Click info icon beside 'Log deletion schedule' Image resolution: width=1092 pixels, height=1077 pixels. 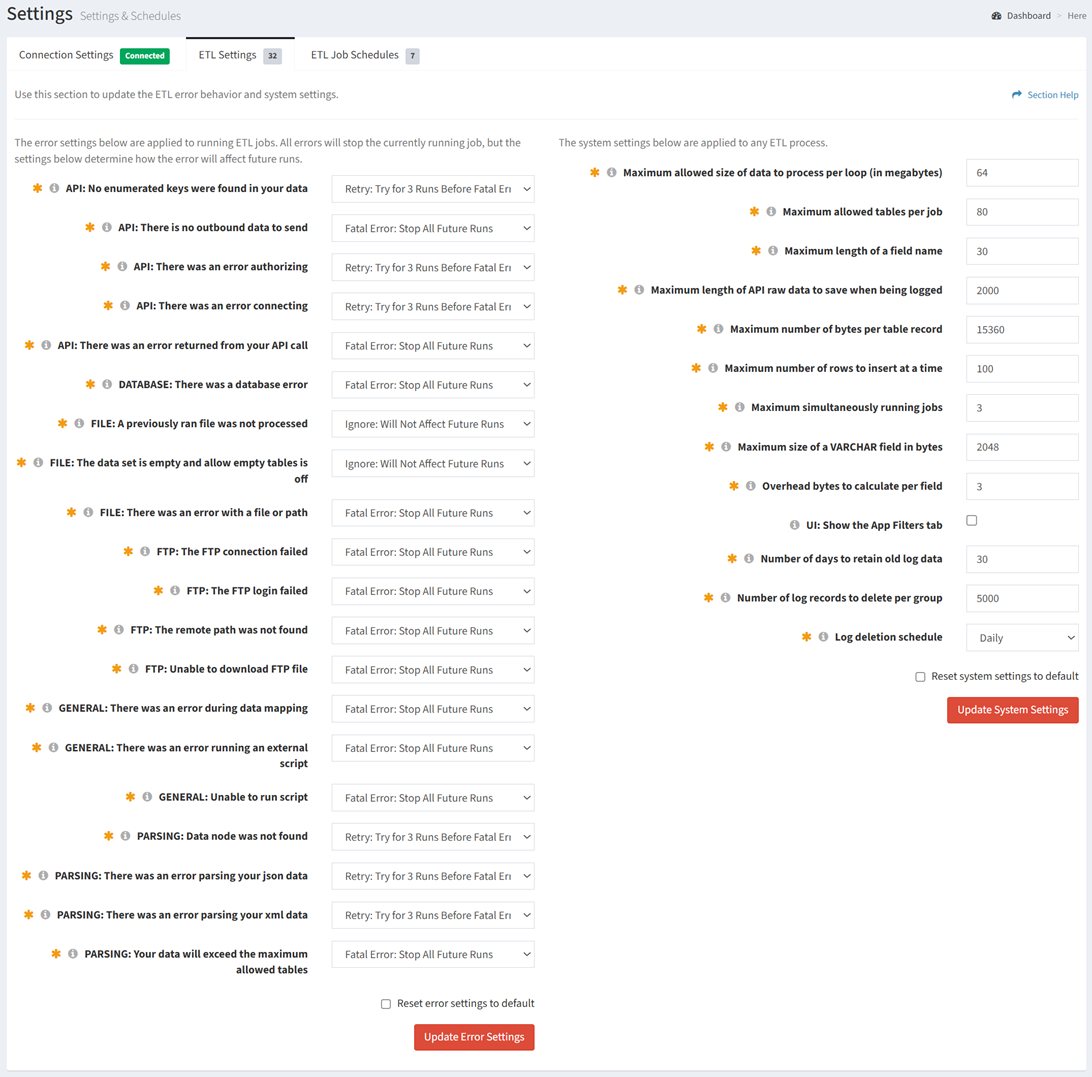point(823,637)
